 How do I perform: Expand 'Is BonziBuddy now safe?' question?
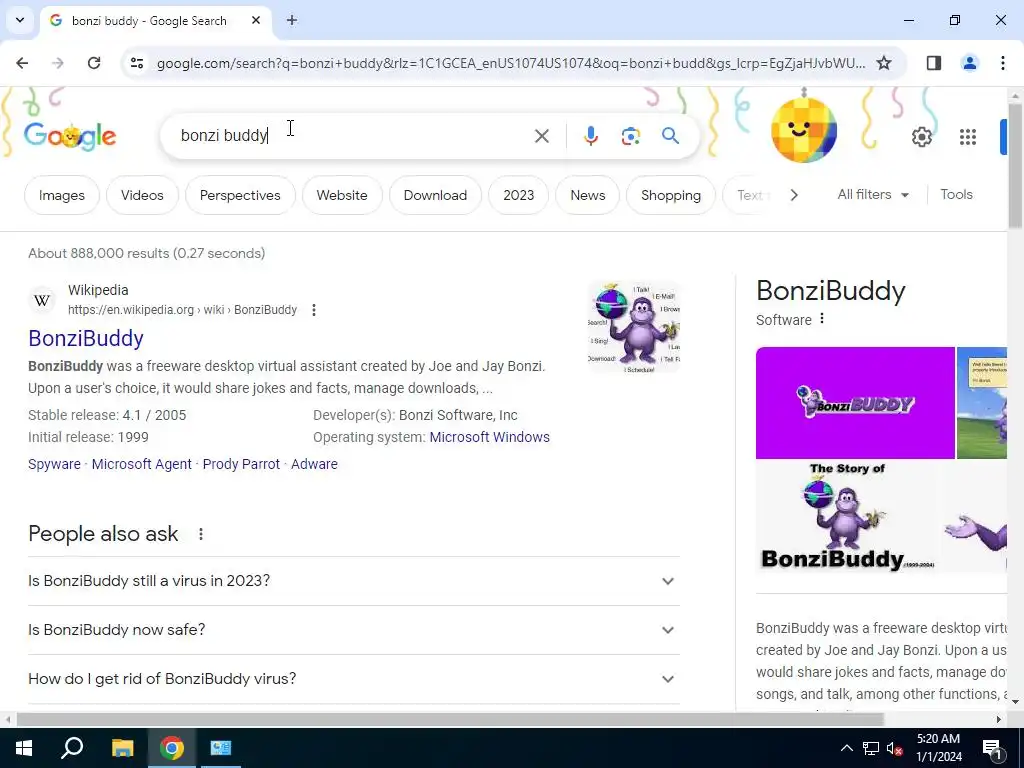pos(353,630)
